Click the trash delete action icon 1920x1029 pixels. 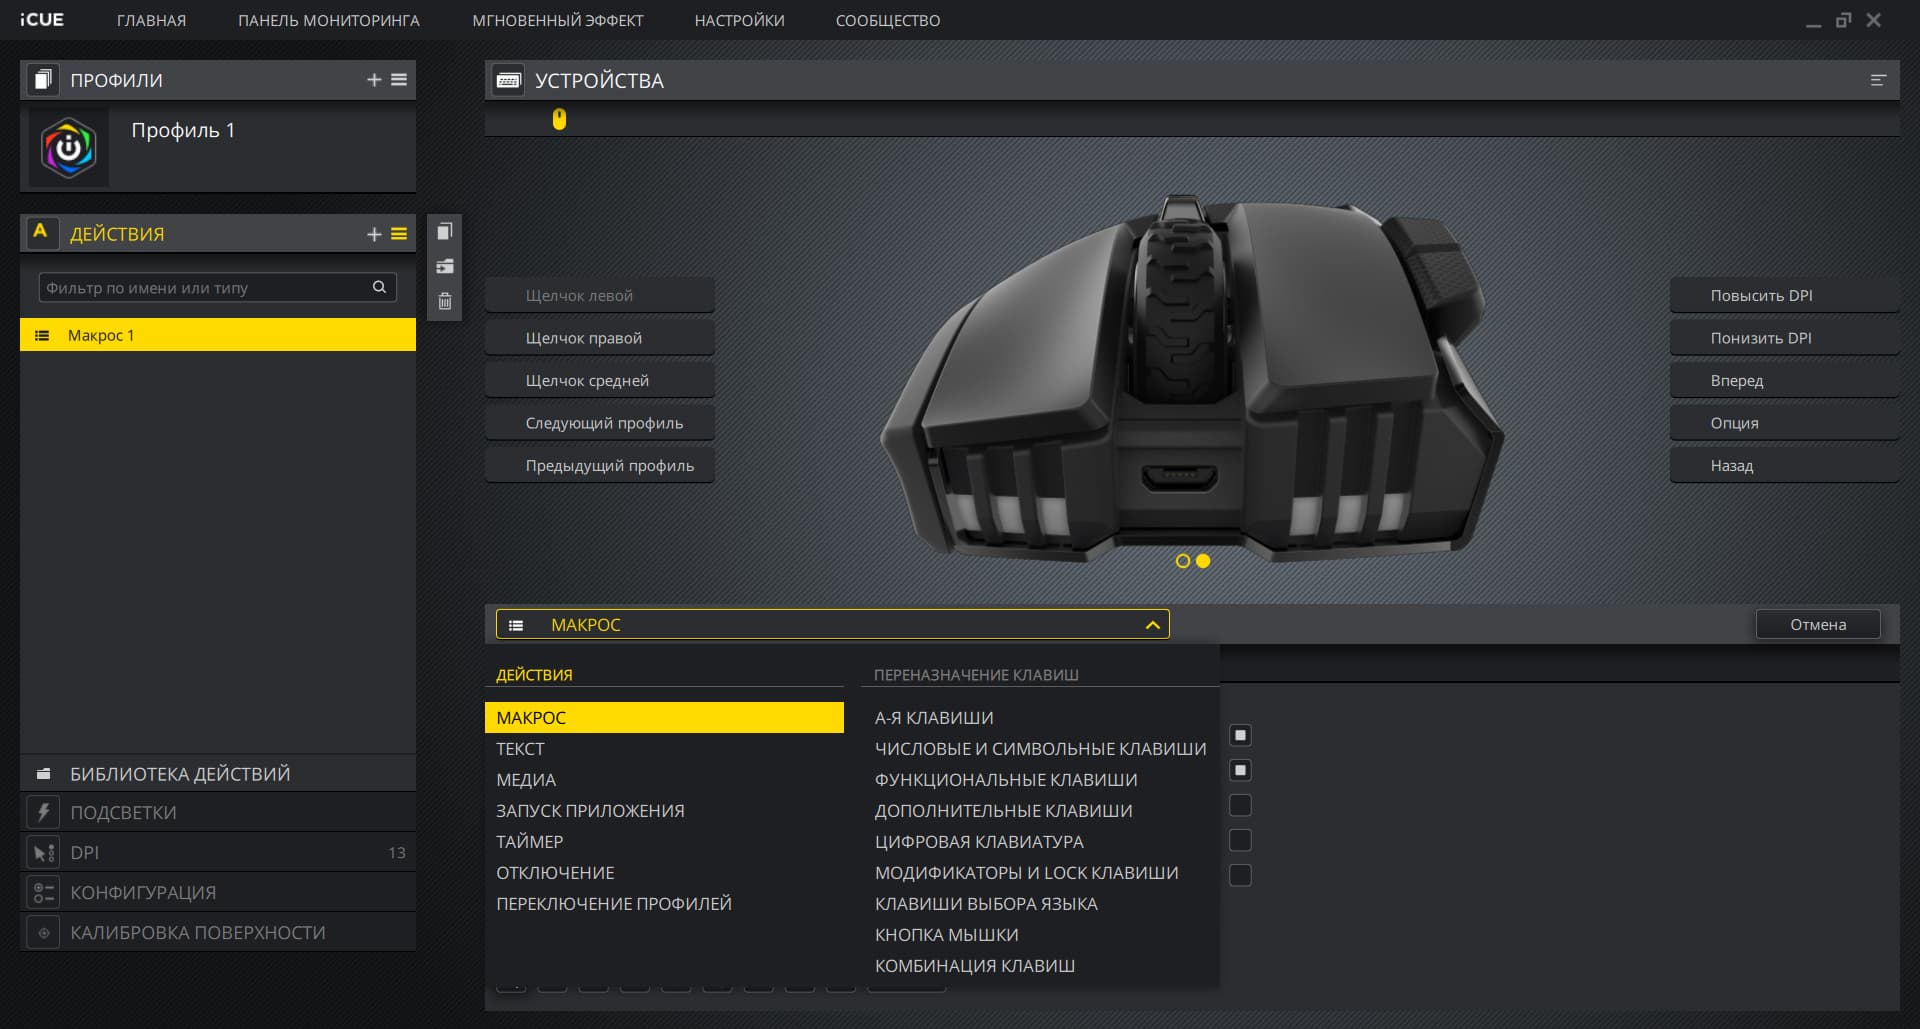tap(445, 301)
